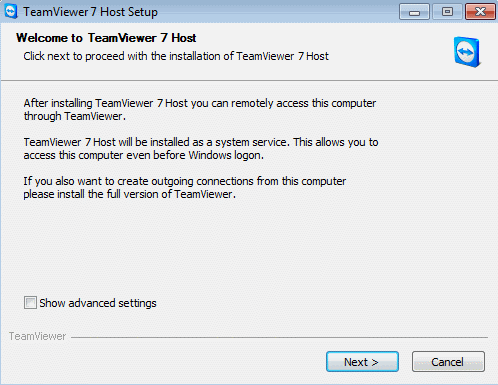Click the "Welcome to TeamViewer 7 Host" heading

tap(106, 38)
